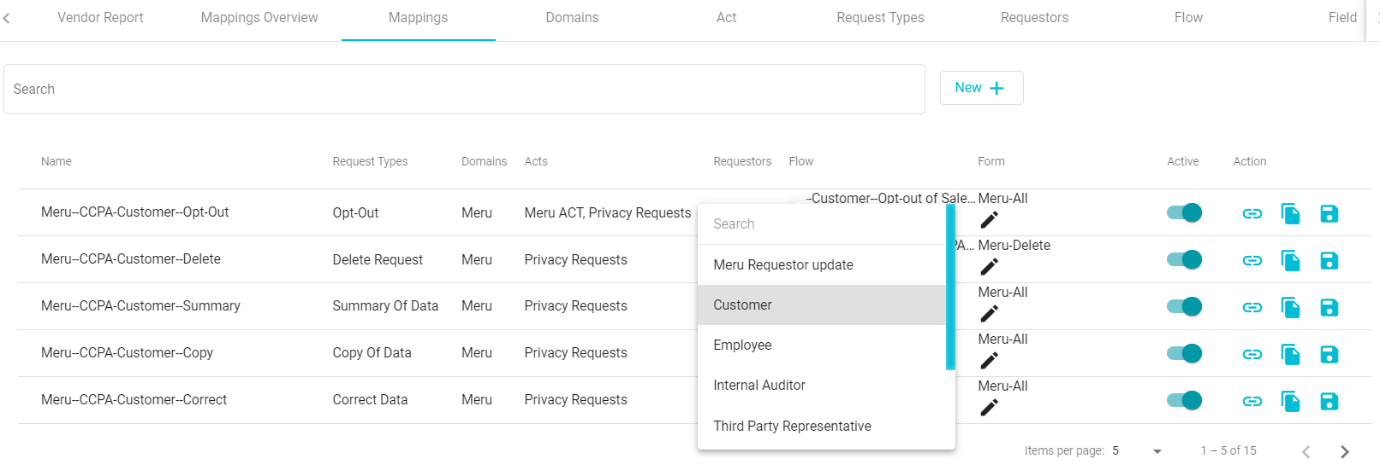Save the Meru--CCPA-Customer--Delete mapping
Screen dimensions: 1380x476
pyautogui.click(x=1329, y=260)
